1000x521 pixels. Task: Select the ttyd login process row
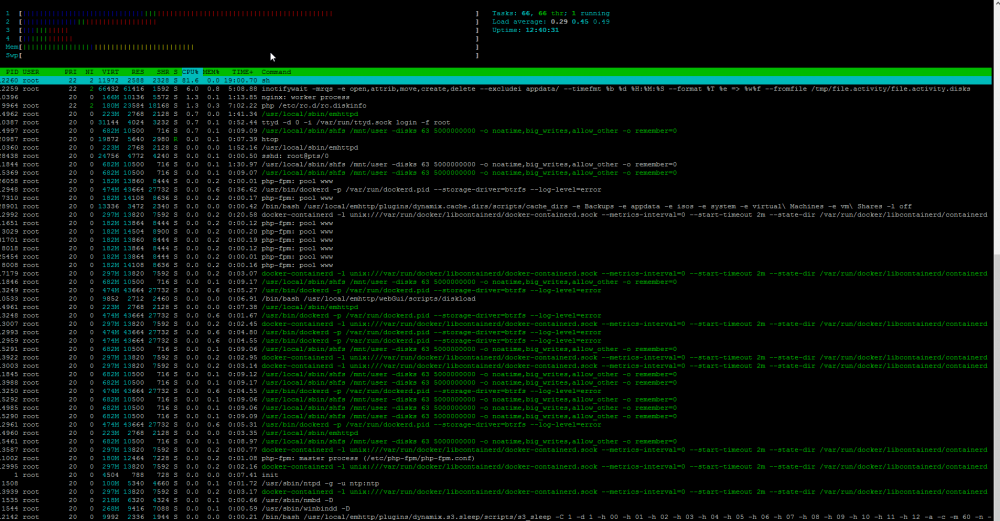click(x=496, y=122)
